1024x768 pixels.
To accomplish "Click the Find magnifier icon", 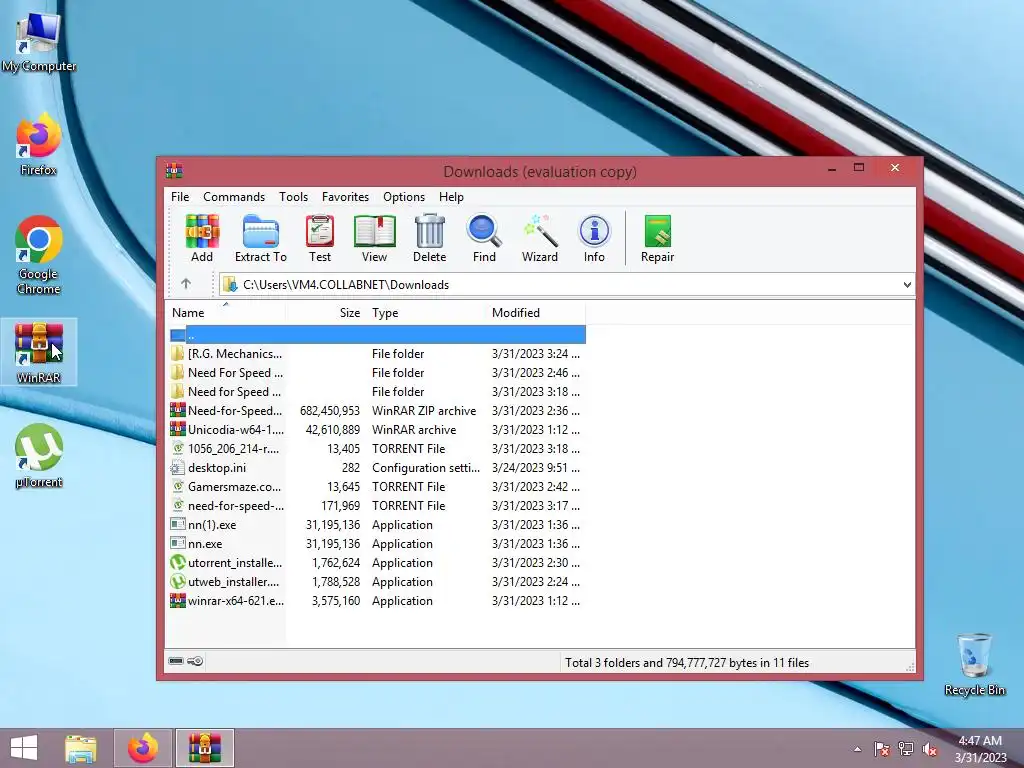I will click(484, 238).
